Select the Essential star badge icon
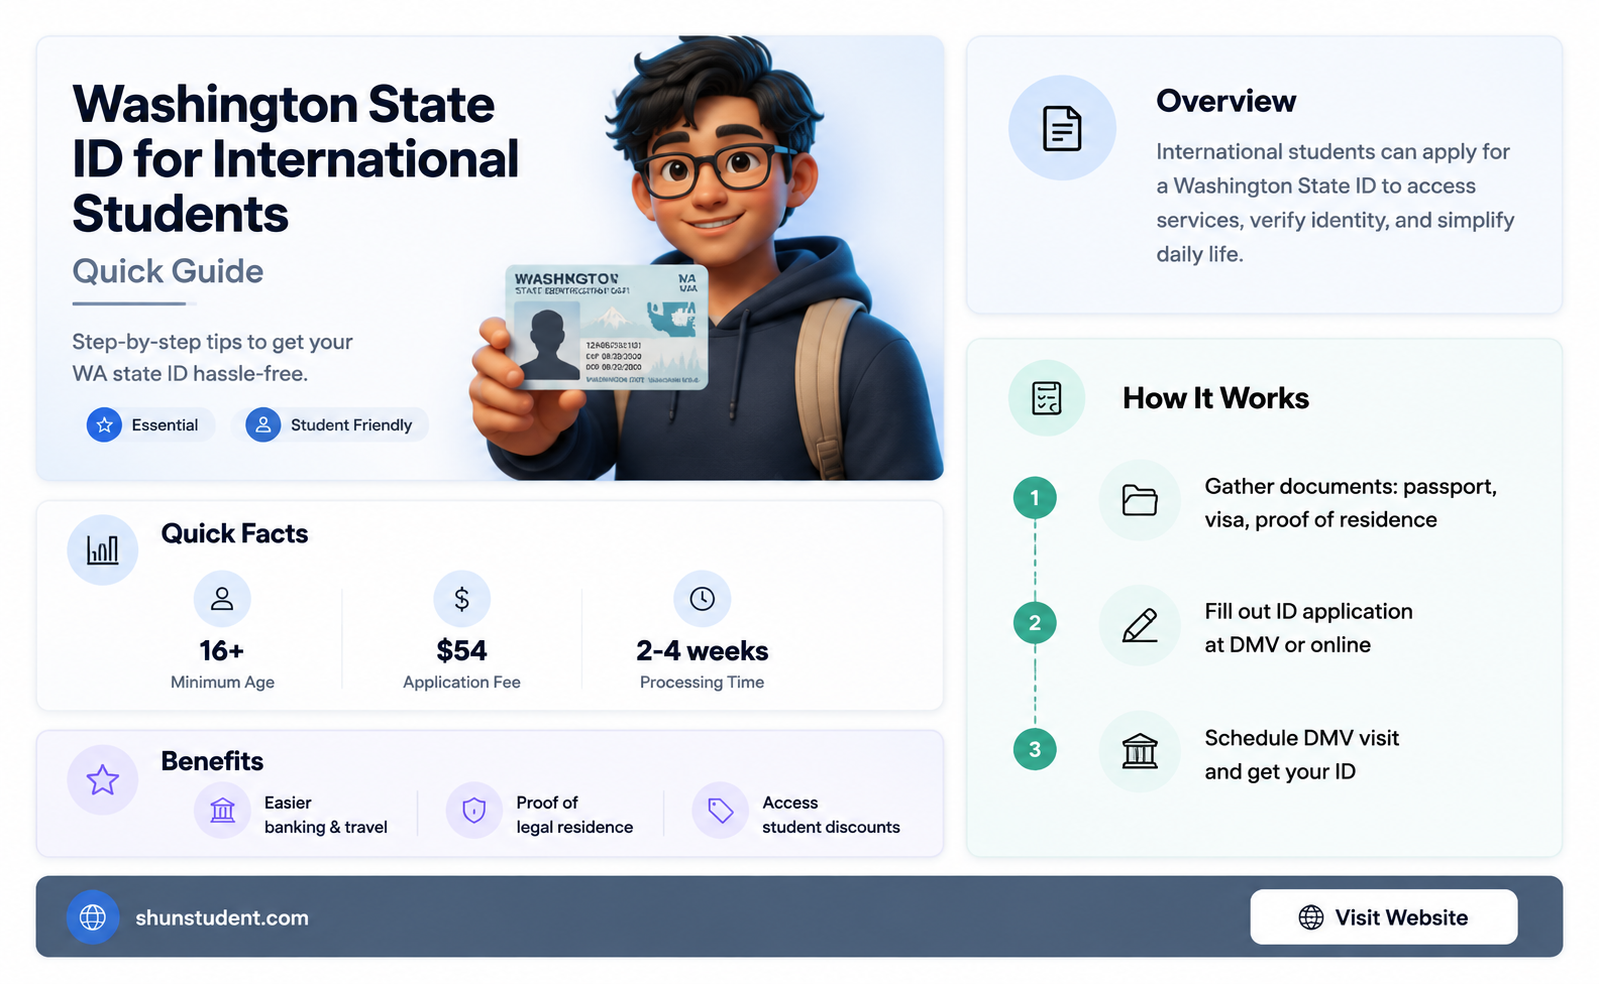This screenshot has height=984, width=1599. tap(104, 425)
